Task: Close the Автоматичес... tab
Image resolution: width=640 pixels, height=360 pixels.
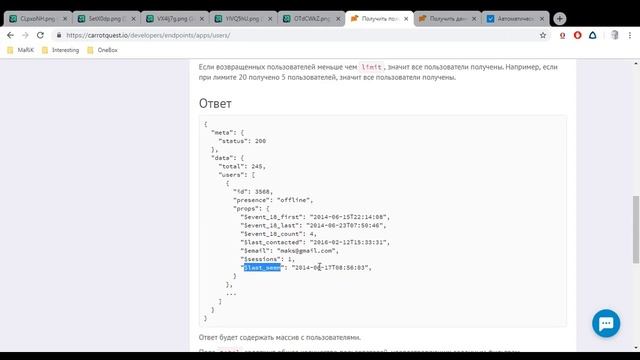Action: coord(542,19)
